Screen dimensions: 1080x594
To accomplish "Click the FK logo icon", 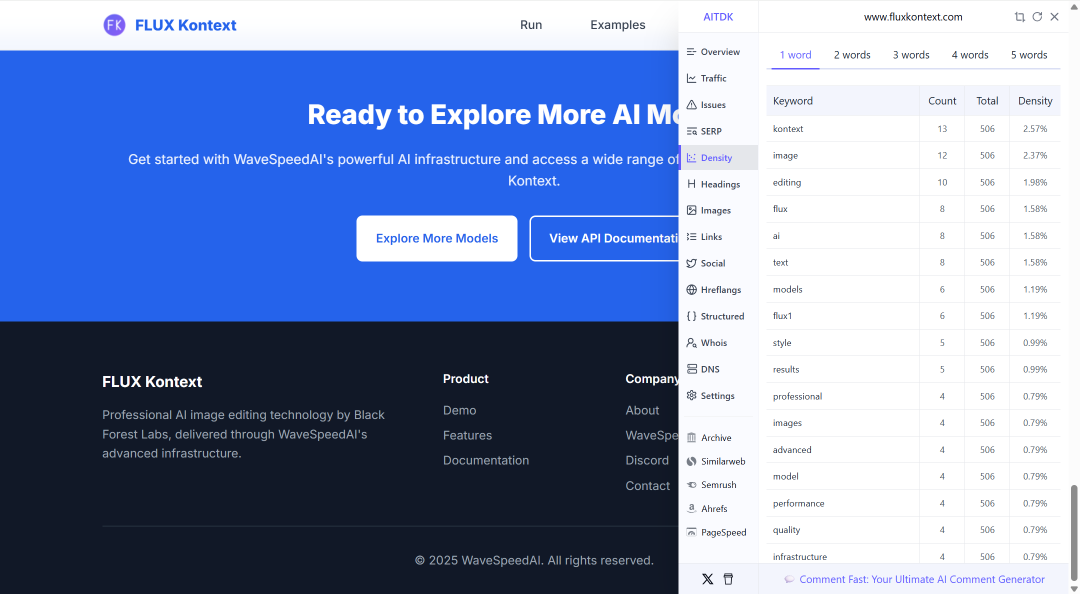I will tap(114, 25).
